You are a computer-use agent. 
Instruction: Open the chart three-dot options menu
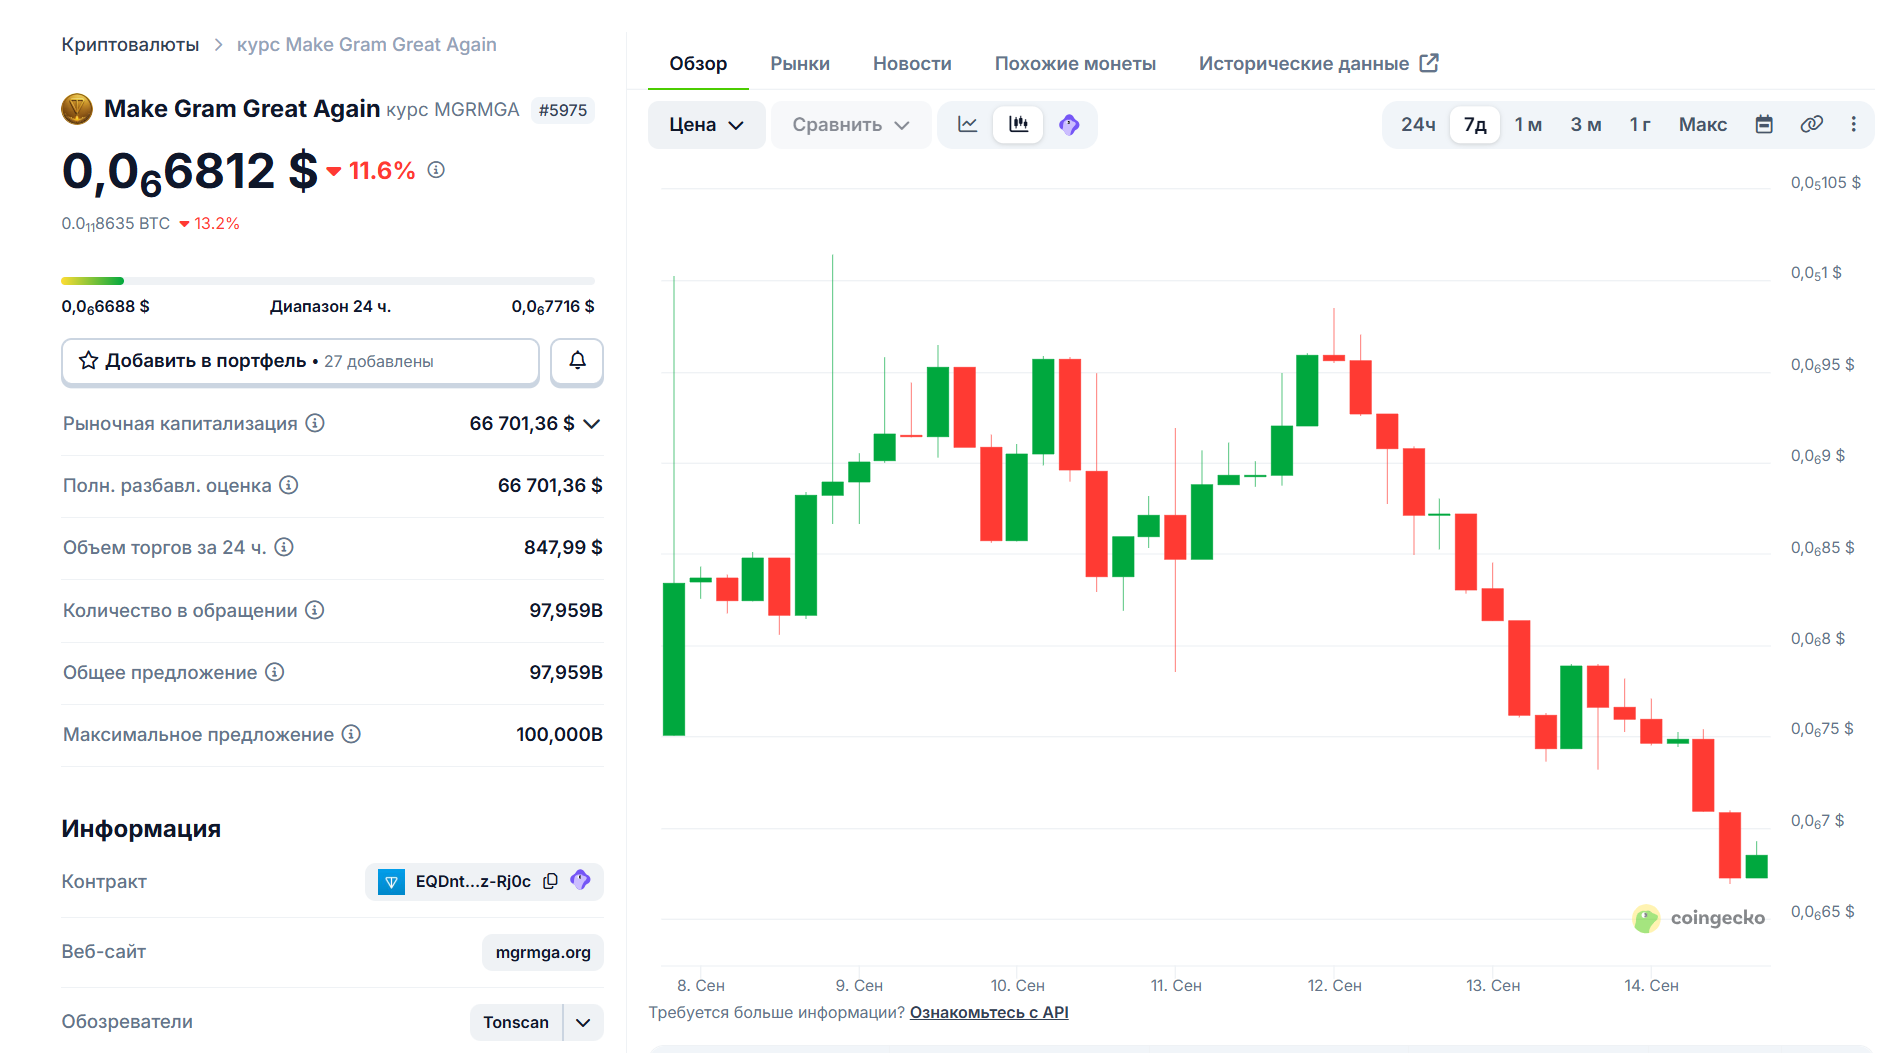pos(1853,124)
